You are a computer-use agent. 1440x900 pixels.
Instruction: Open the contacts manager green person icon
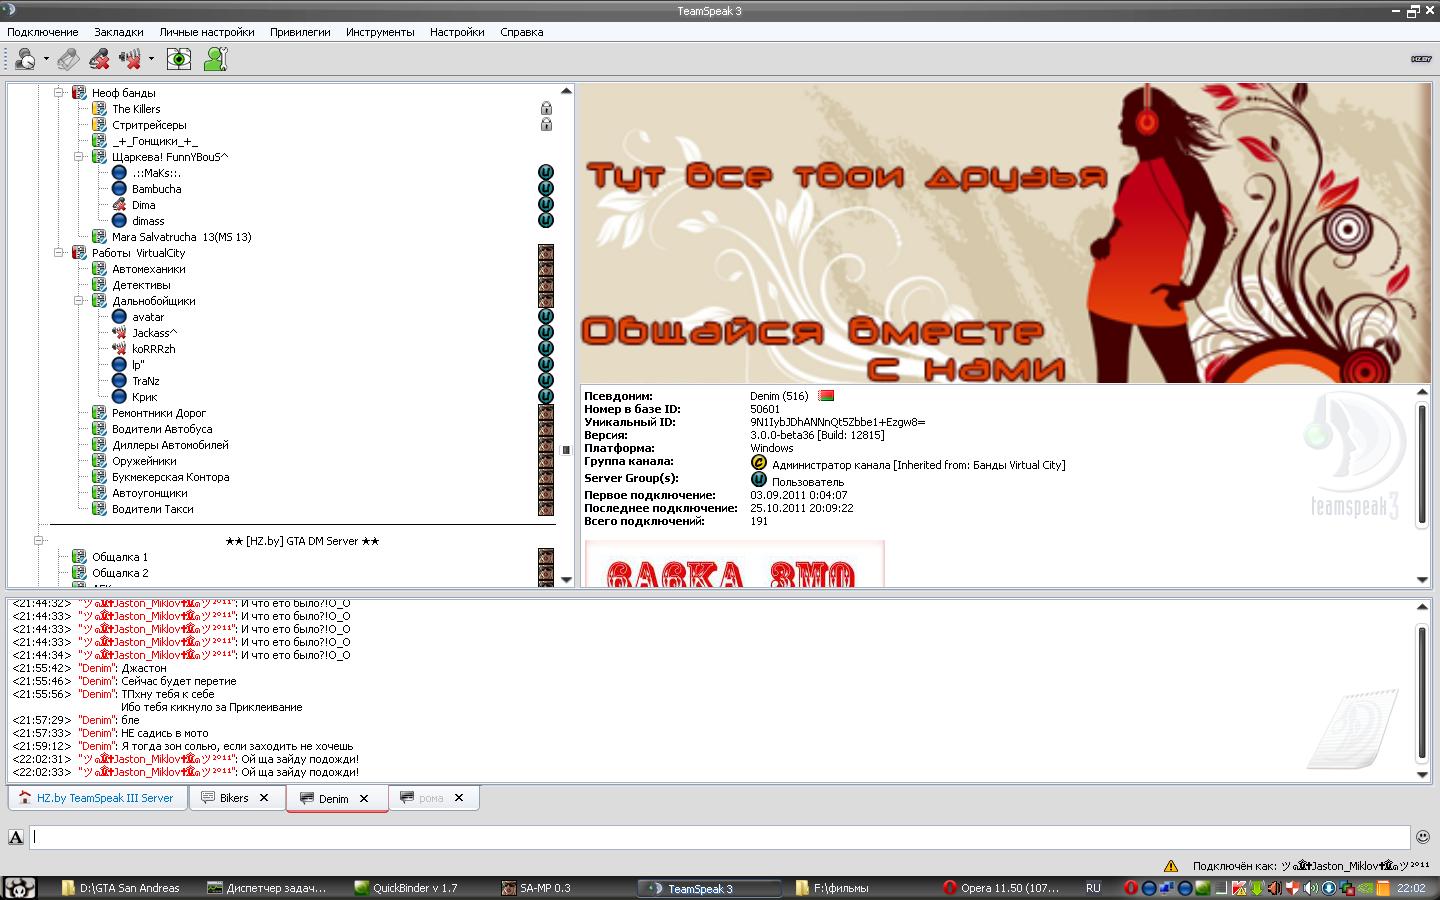click(215, 59)
